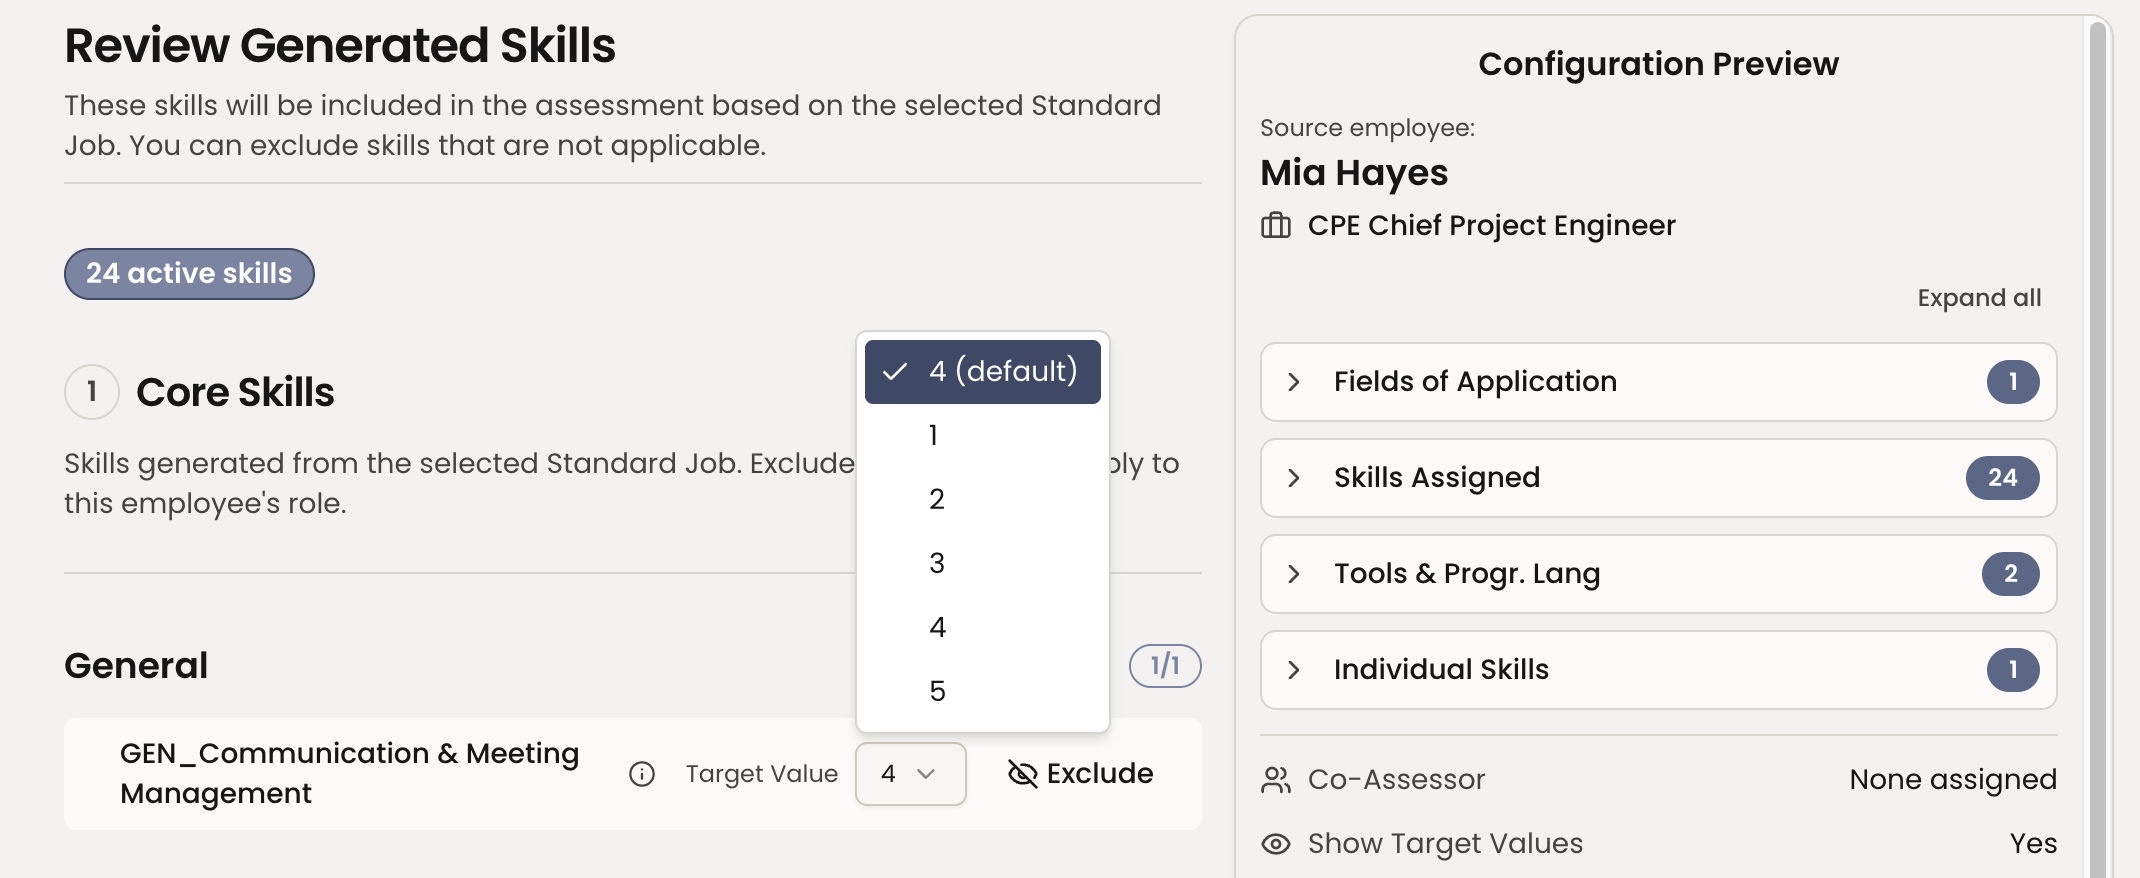Click the 'Configuration Preview' panel title

click(1658, 64)
